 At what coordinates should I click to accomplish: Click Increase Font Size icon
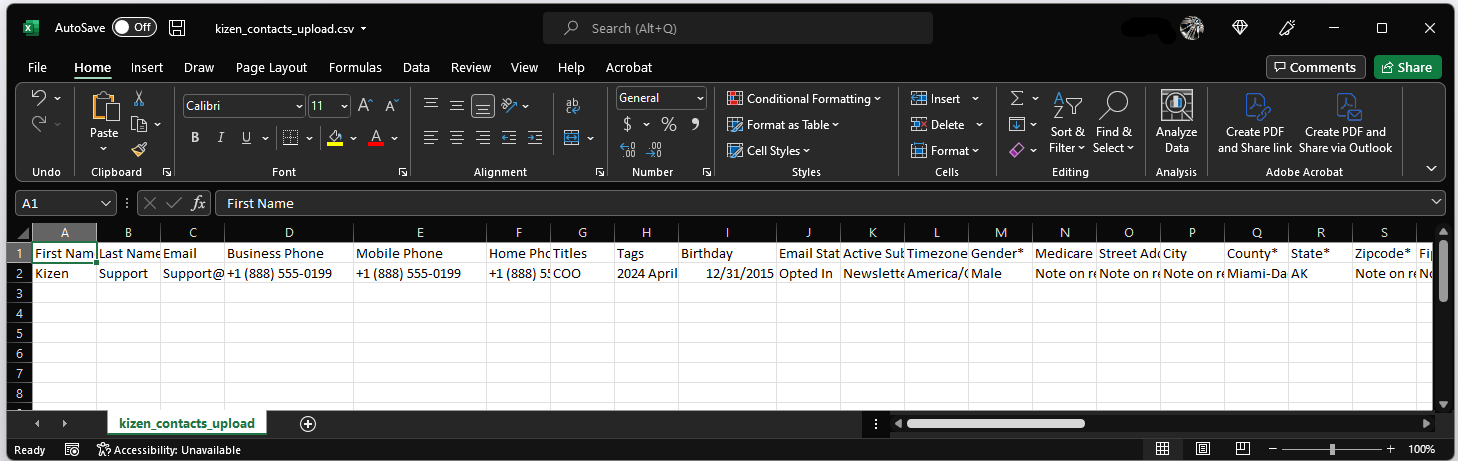(365, 105)
